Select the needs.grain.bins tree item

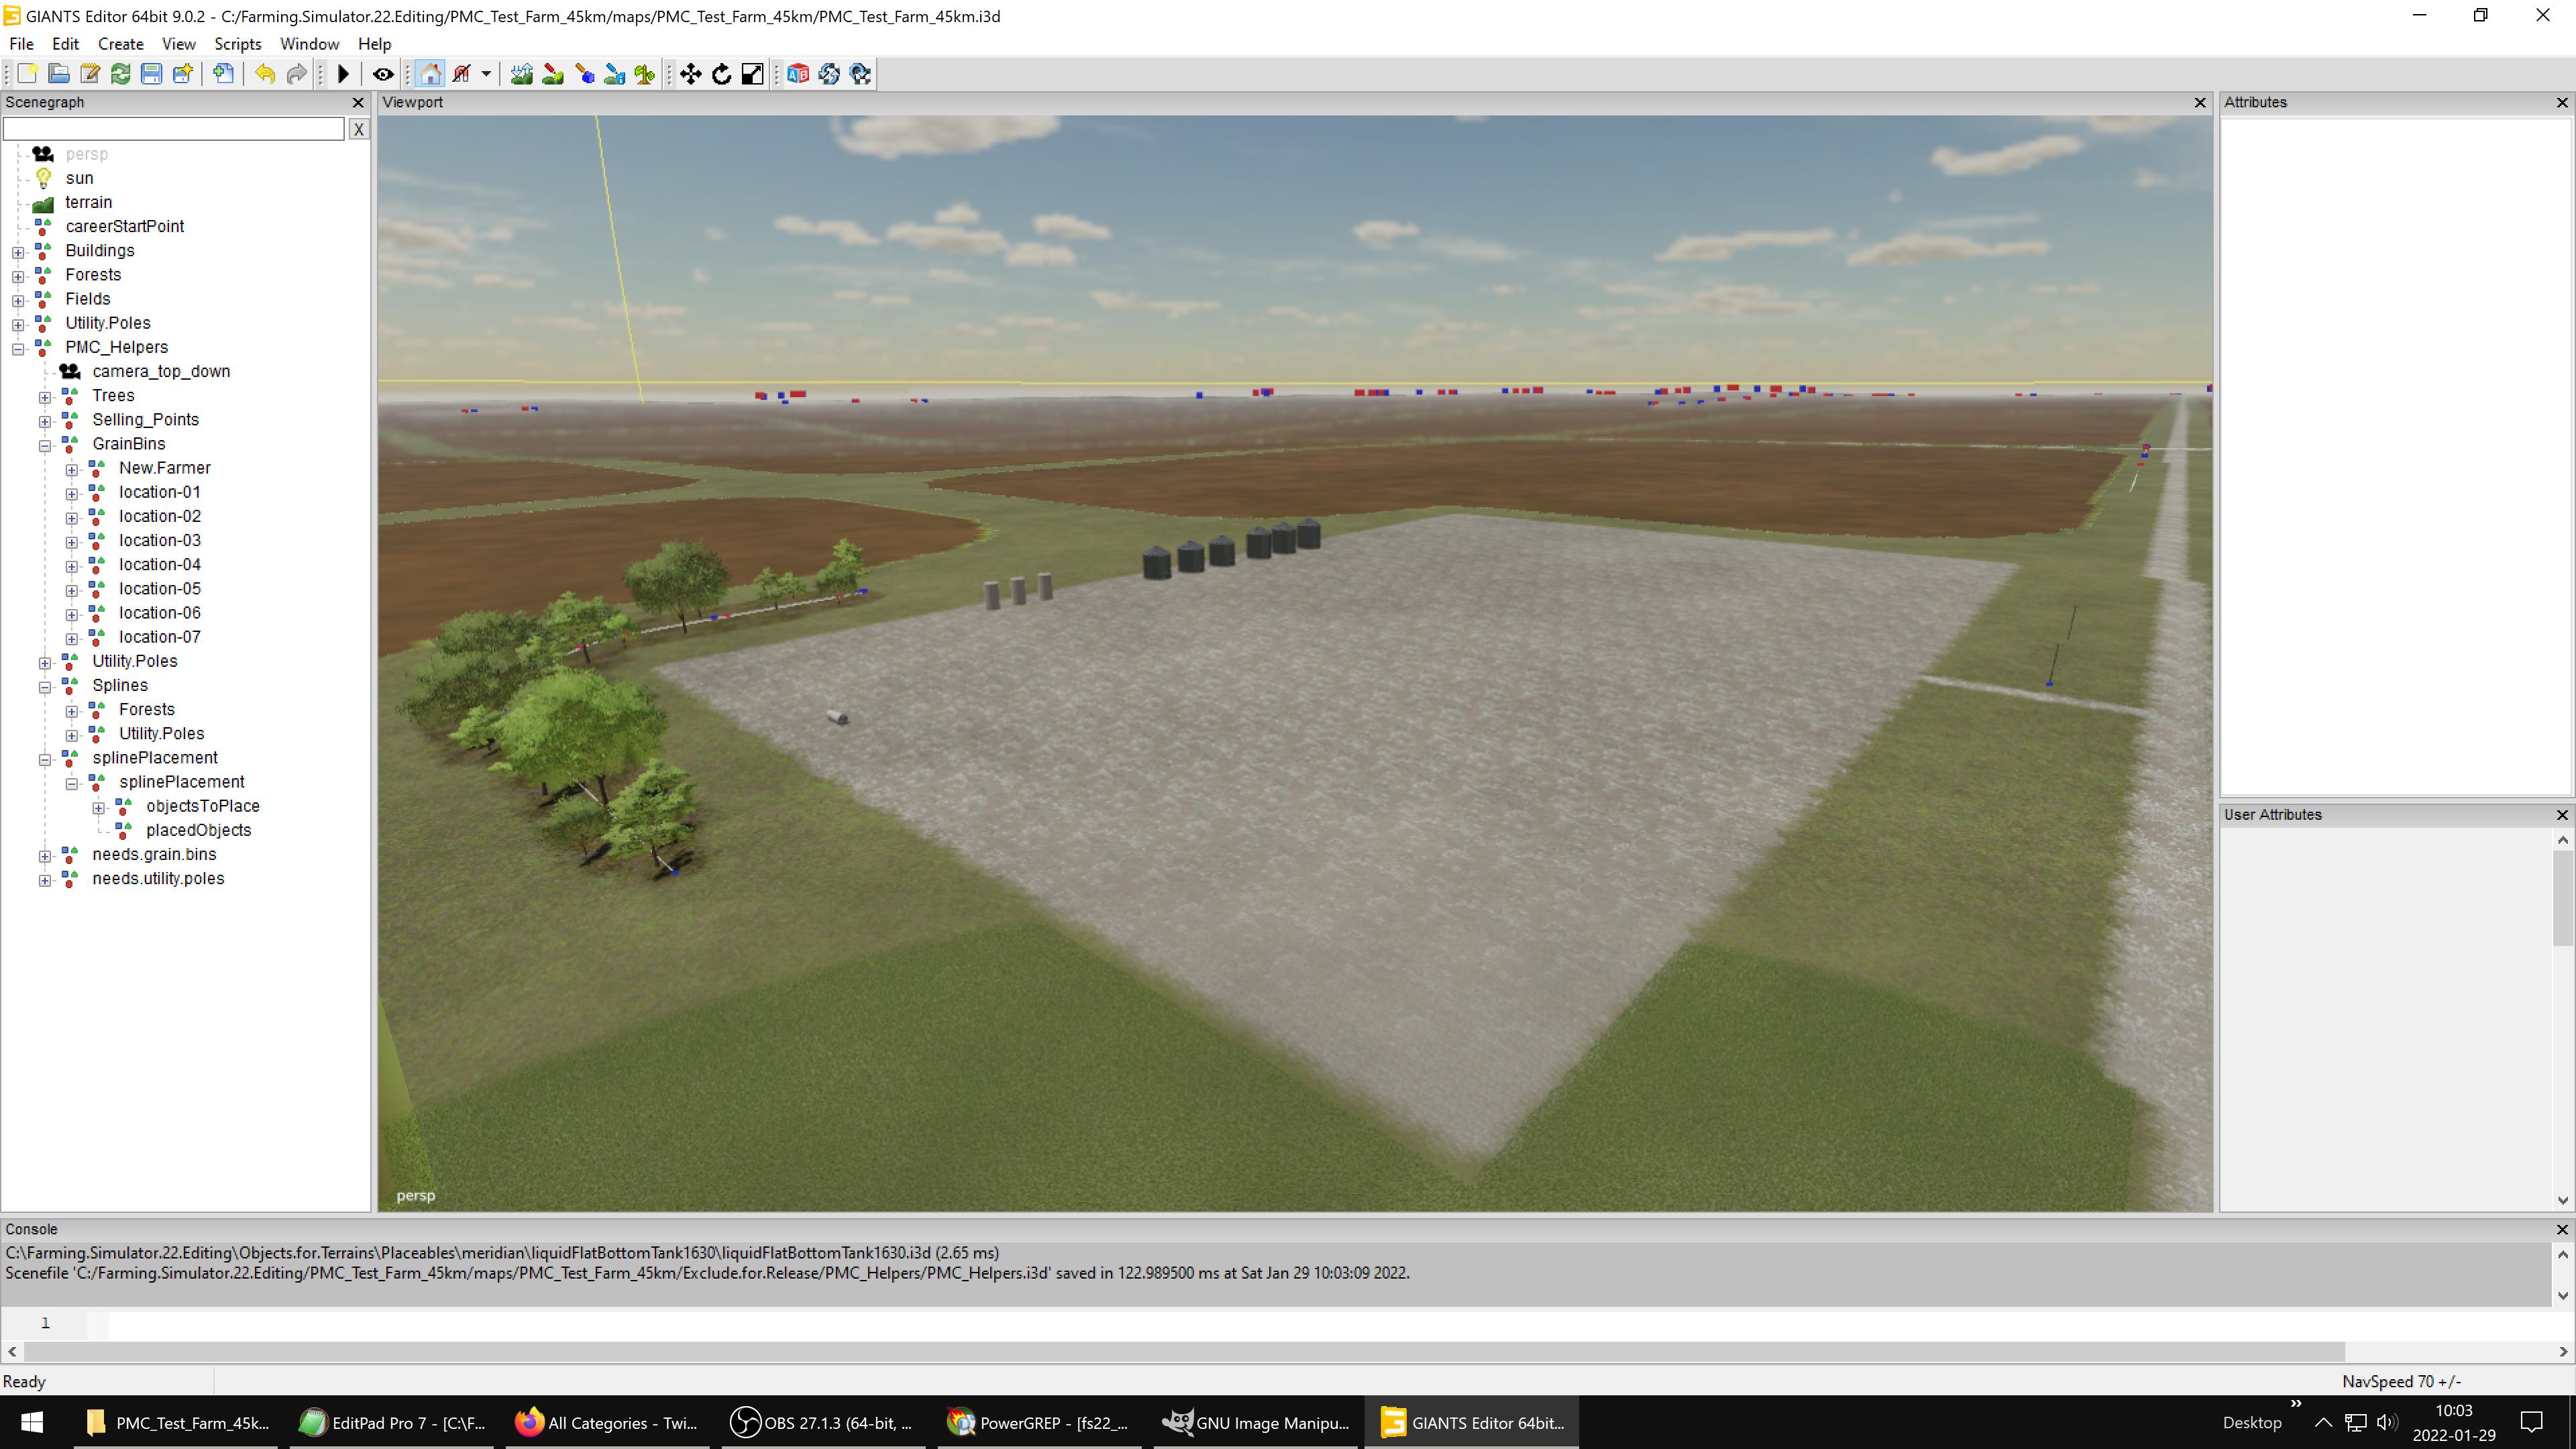coord(154,854)
